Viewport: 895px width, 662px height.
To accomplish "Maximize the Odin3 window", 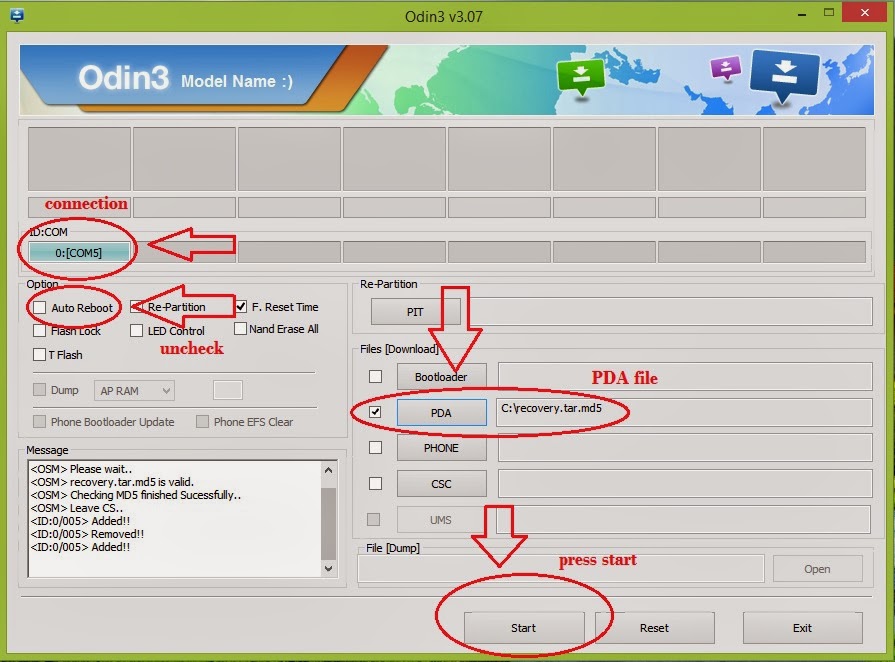I will pyautogui.click(x=829, y=13).
